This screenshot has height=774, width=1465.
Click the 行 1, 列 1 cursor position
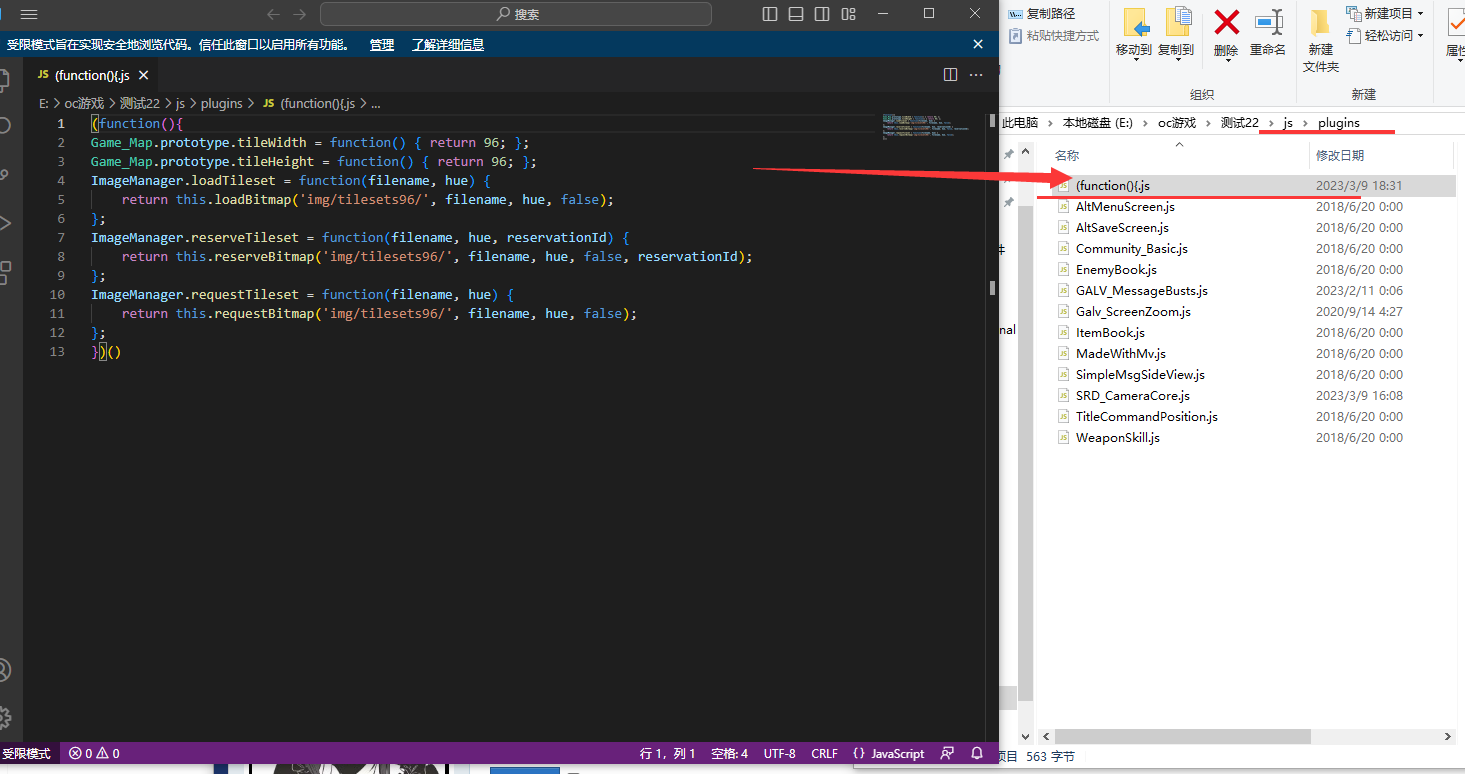point(667,754)
